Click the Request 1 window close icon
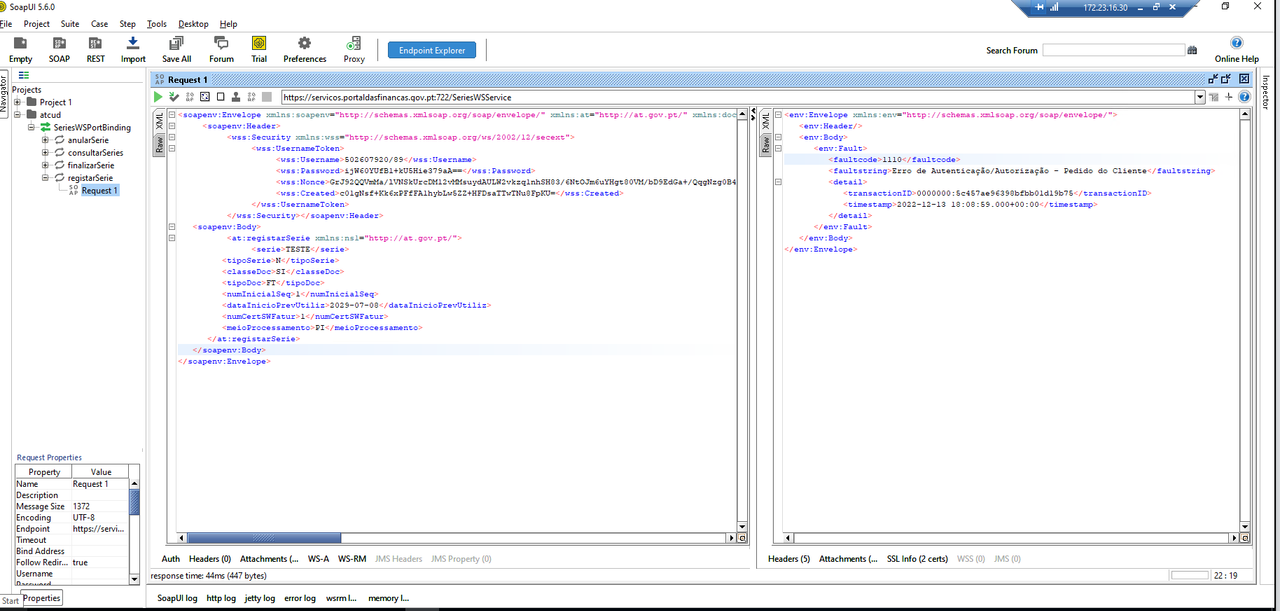 click(x=1244, y=78)
